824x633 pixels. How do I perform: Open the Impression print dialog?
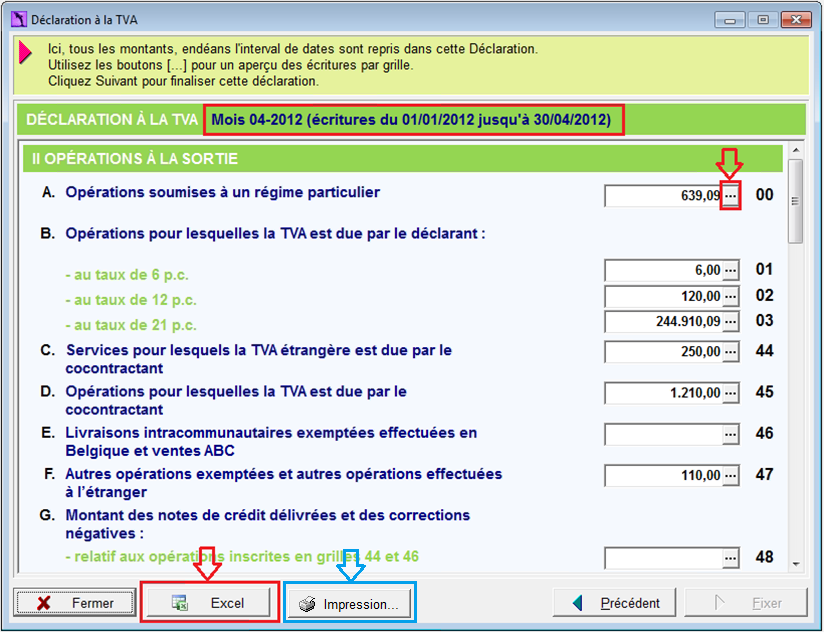pos(349,604)
